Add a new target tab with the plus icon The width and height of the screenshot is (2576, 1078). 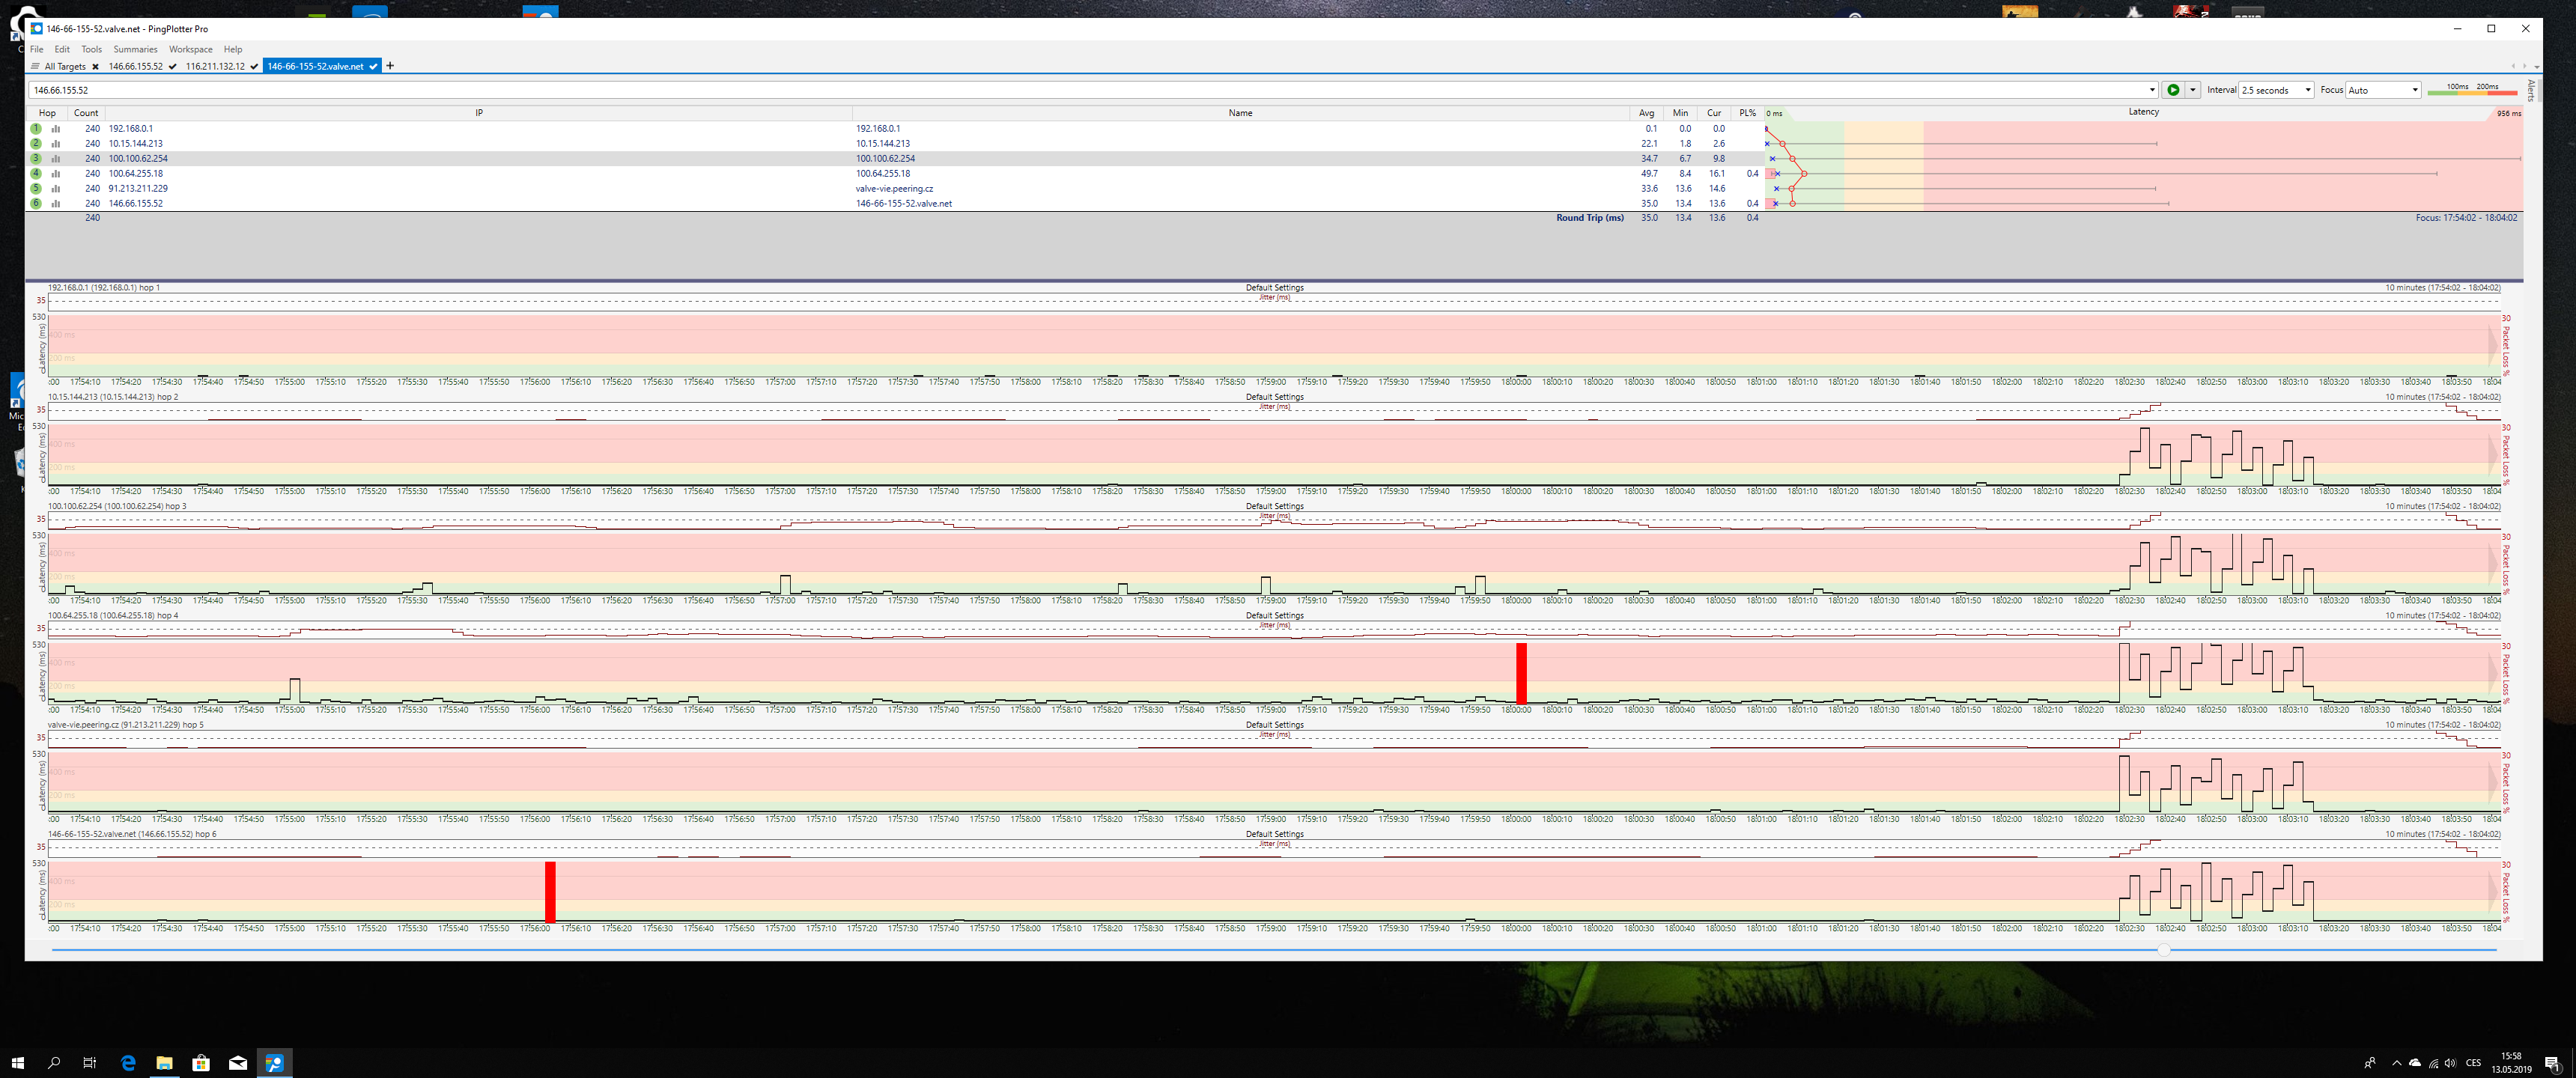click(390, 66)
